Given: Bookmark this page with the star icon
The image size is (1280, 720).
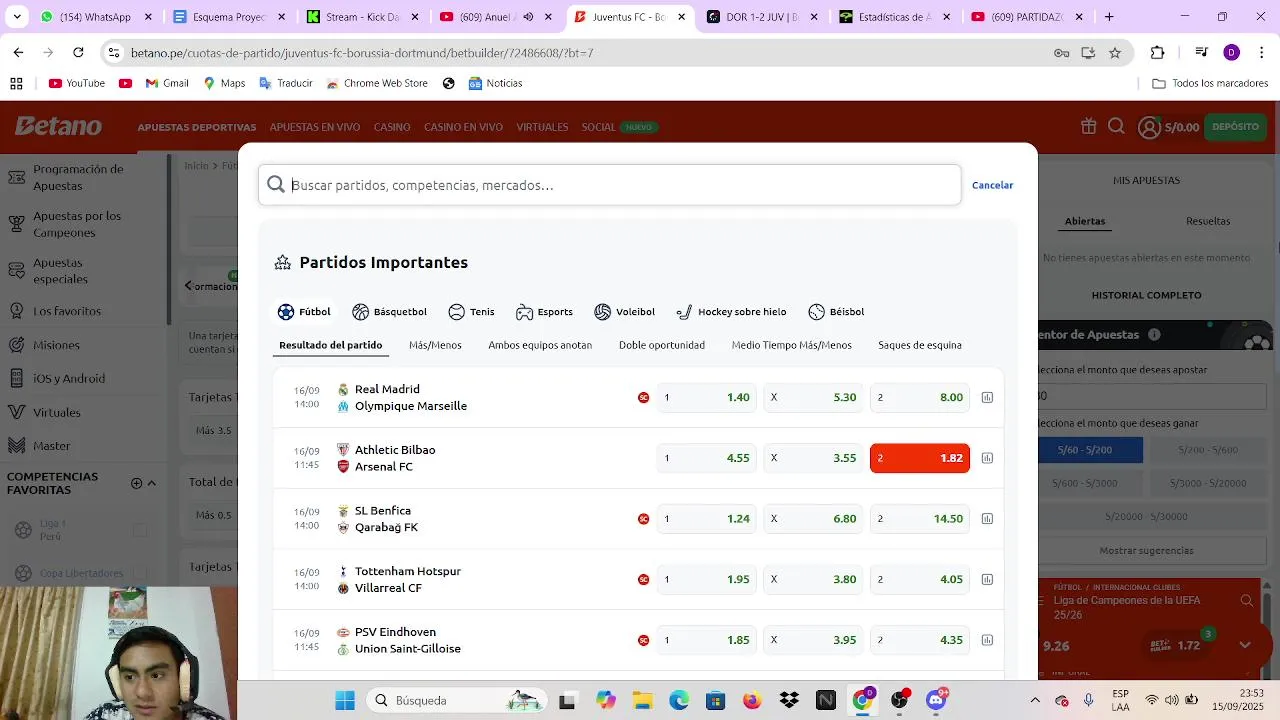Looking at the screenshot, I should click(x=1115, y=53).
